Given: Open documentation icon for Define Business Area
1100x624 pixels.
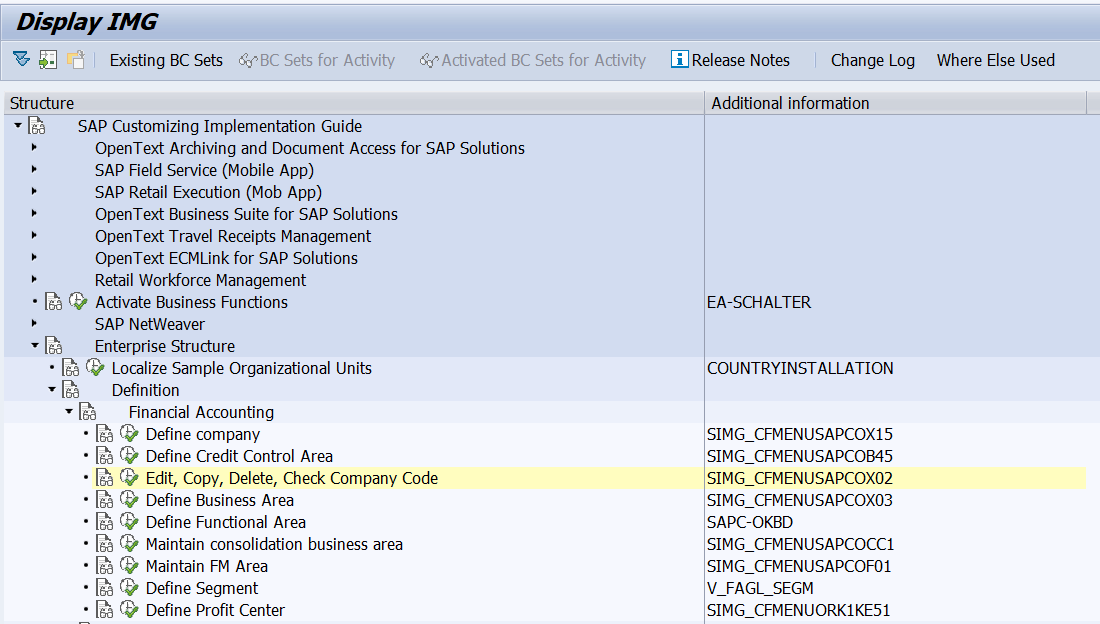Looking at the screenshot, I should click(105, 500).
